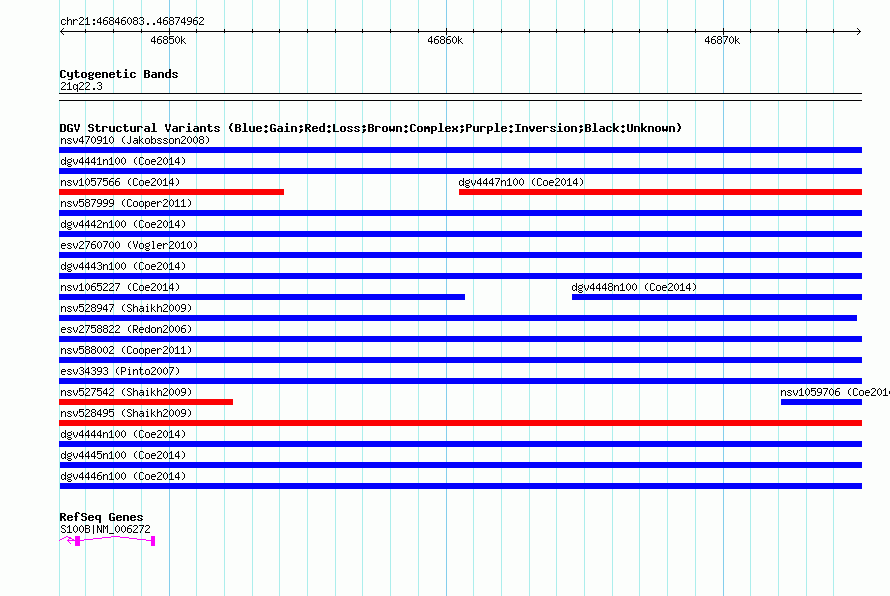890x596 pixels.
Task: Click the nsv470910 (Jakobsson2008) variant label
Action: click(135, 140)
